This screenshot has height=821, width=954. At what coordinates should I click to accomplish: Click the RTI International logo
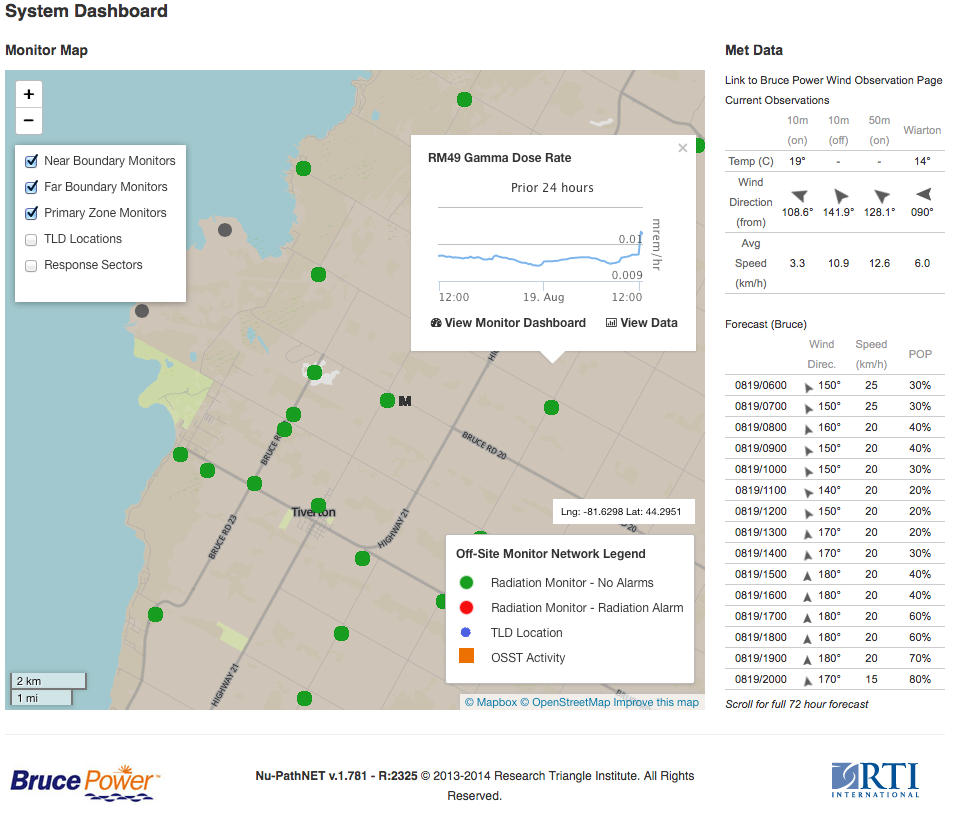pos(875,780)
